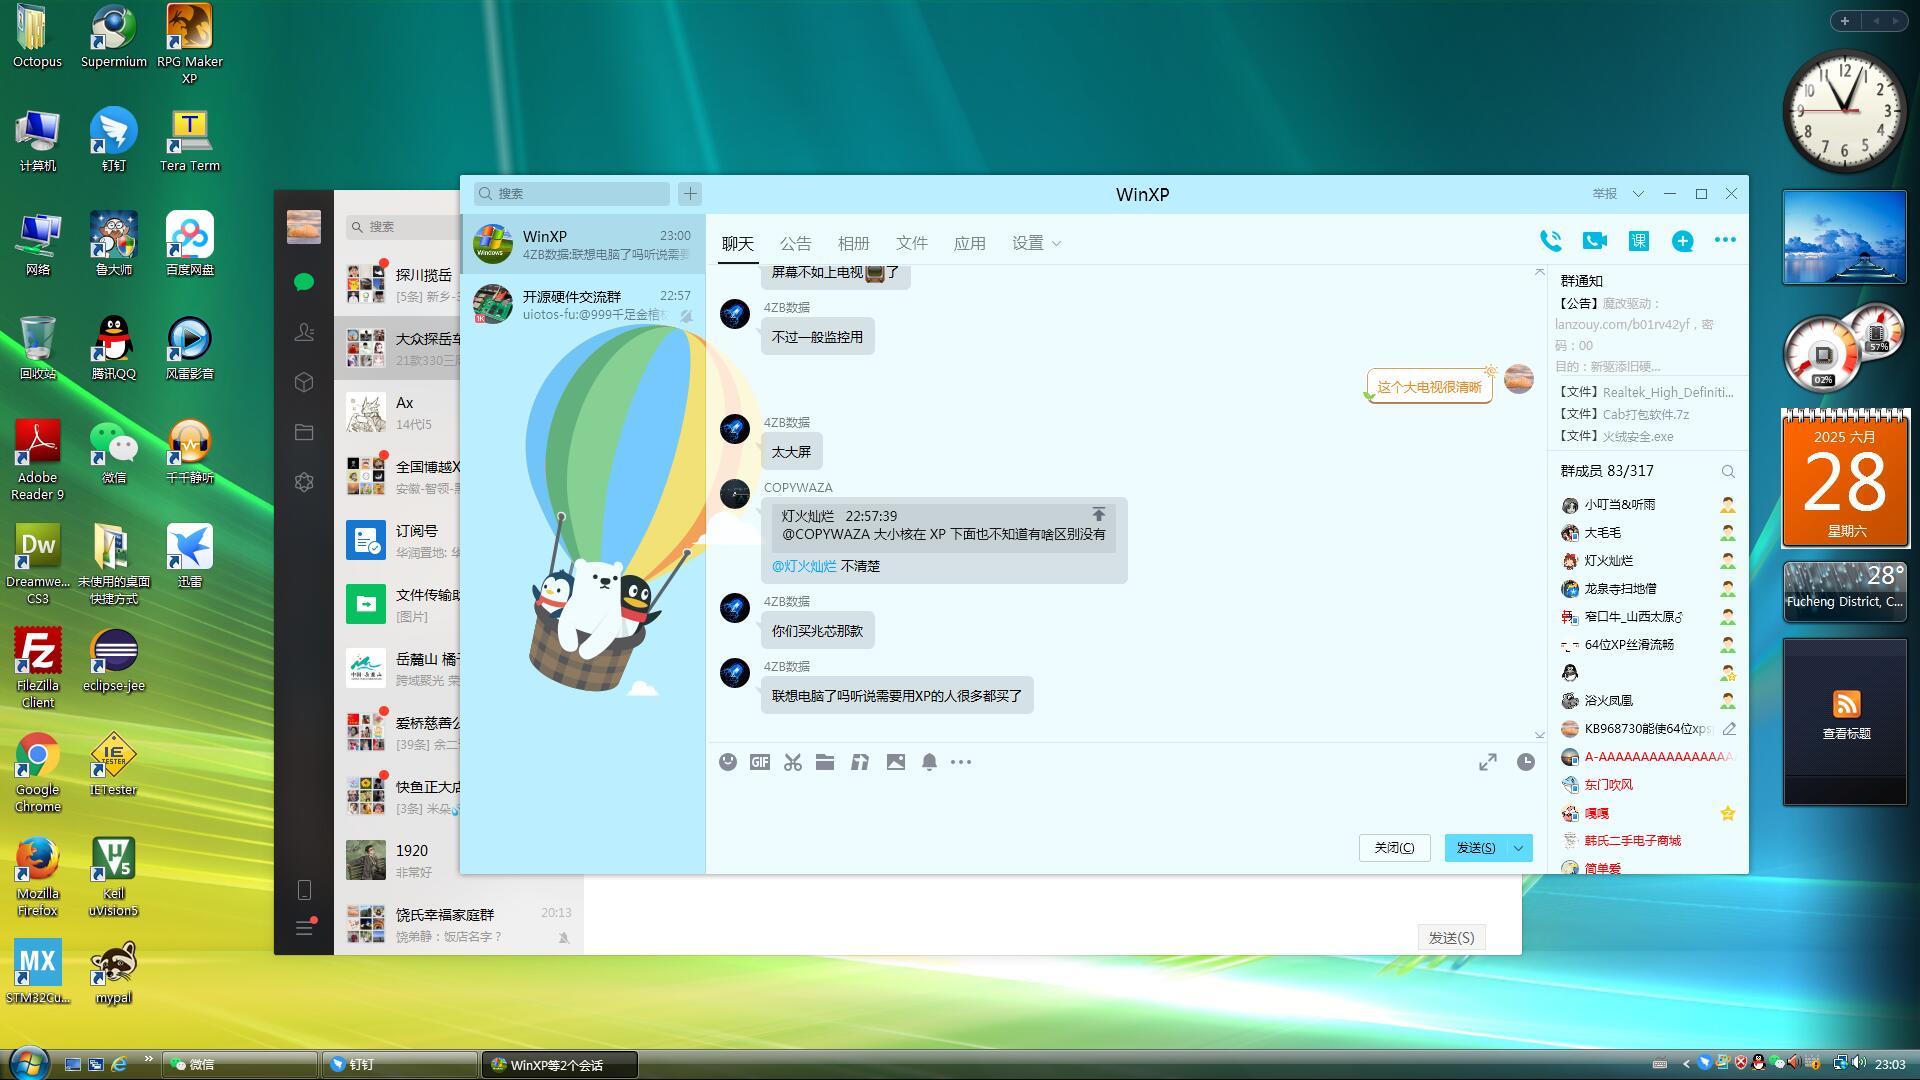
Task: Open the 相册 tab
Action: (x=854, y=243)
